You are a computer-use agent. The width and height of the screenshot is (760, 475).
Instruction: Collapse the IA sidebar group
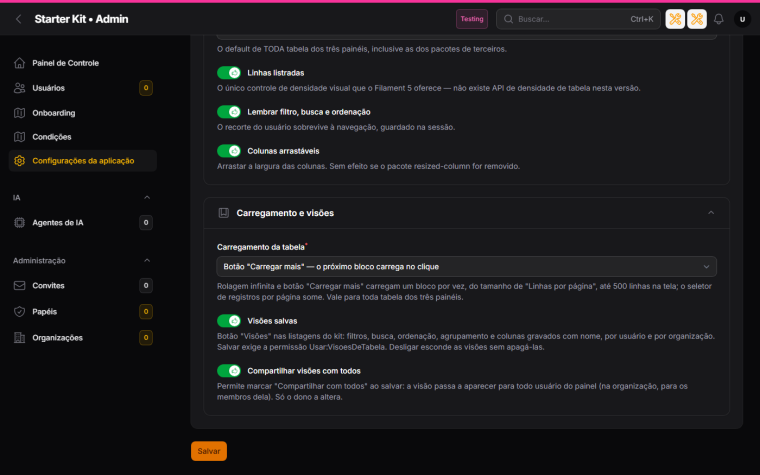tap(147, 197)
